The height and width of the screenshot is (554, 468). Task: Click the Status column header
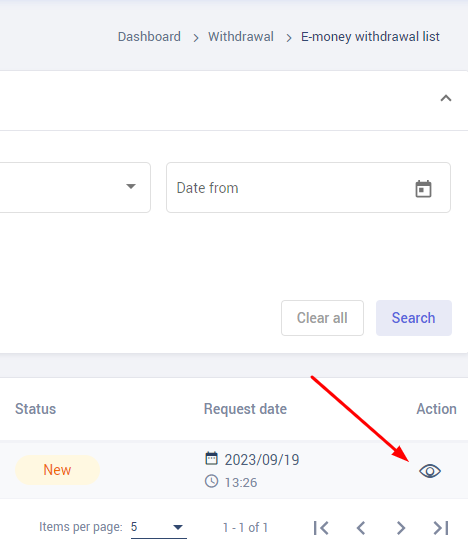(x=35, y=409)
